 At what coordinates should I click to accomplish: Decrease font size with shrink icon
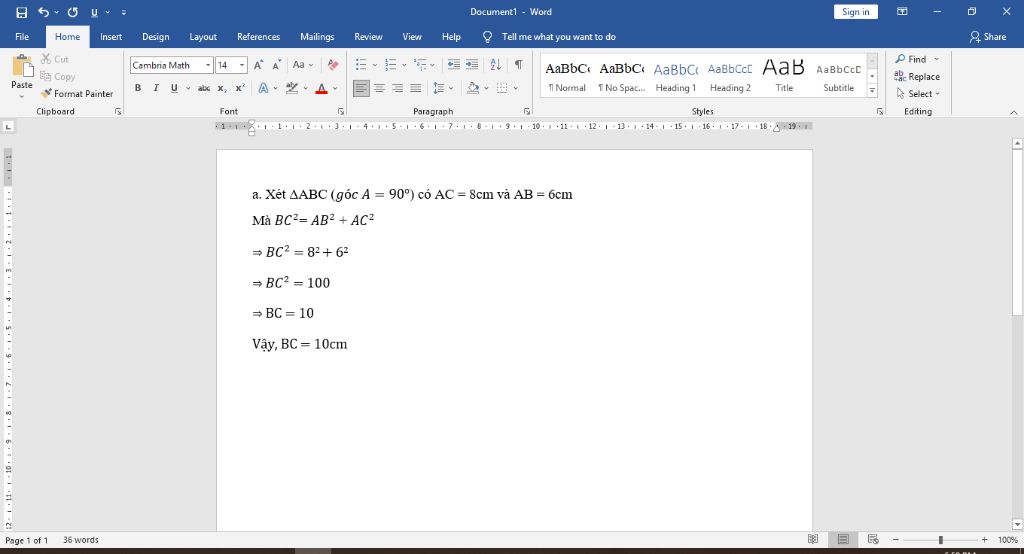(x=277, y=65)
